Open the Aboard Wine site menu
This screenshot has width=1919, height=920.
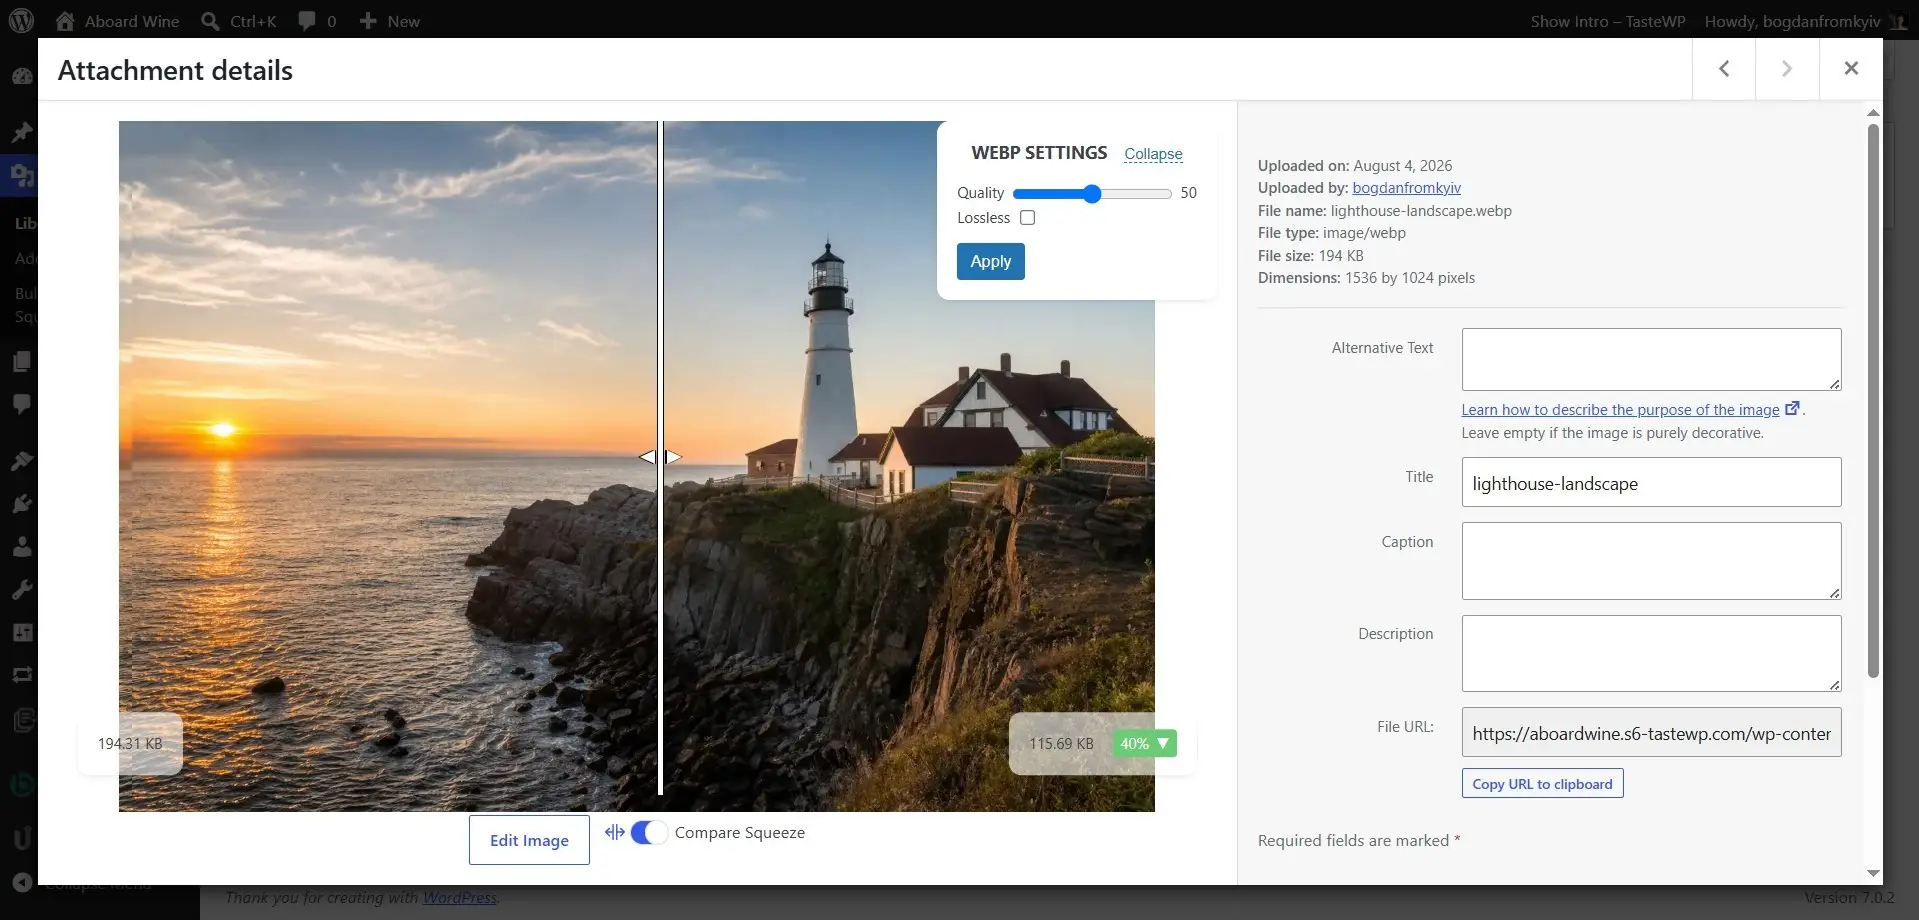click(x=118, y=21)
